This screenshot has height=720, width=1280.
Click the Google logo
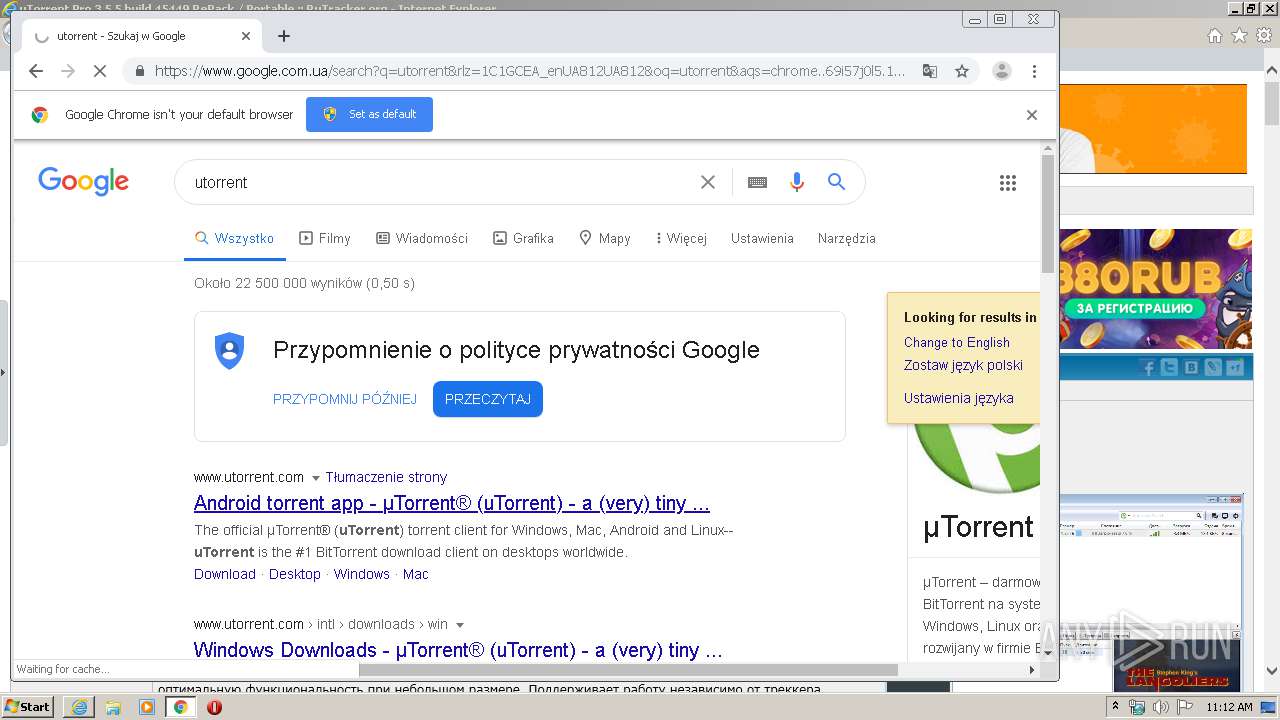(x=84, y=182)
